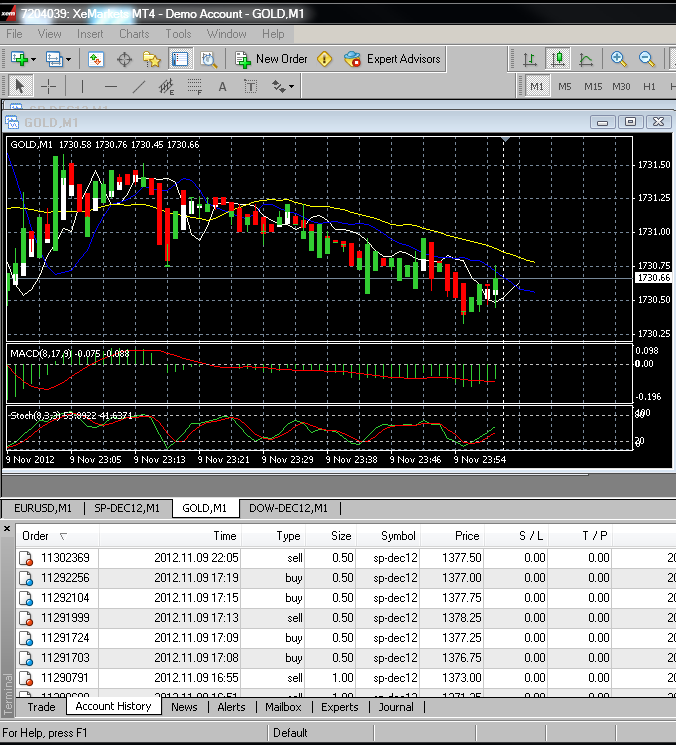The width and height of the screenshot is (676, 745).
Task: Click the GOLD,M1 chart window icon
Action: tap(12, 123)
